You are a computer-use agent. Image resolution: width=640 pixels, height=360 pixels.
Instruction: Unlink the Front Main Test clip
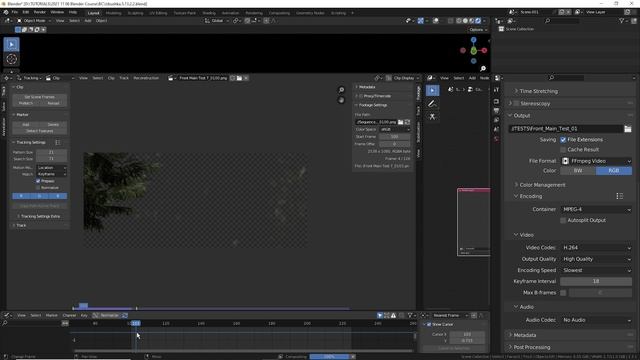(x=246, y=78)
